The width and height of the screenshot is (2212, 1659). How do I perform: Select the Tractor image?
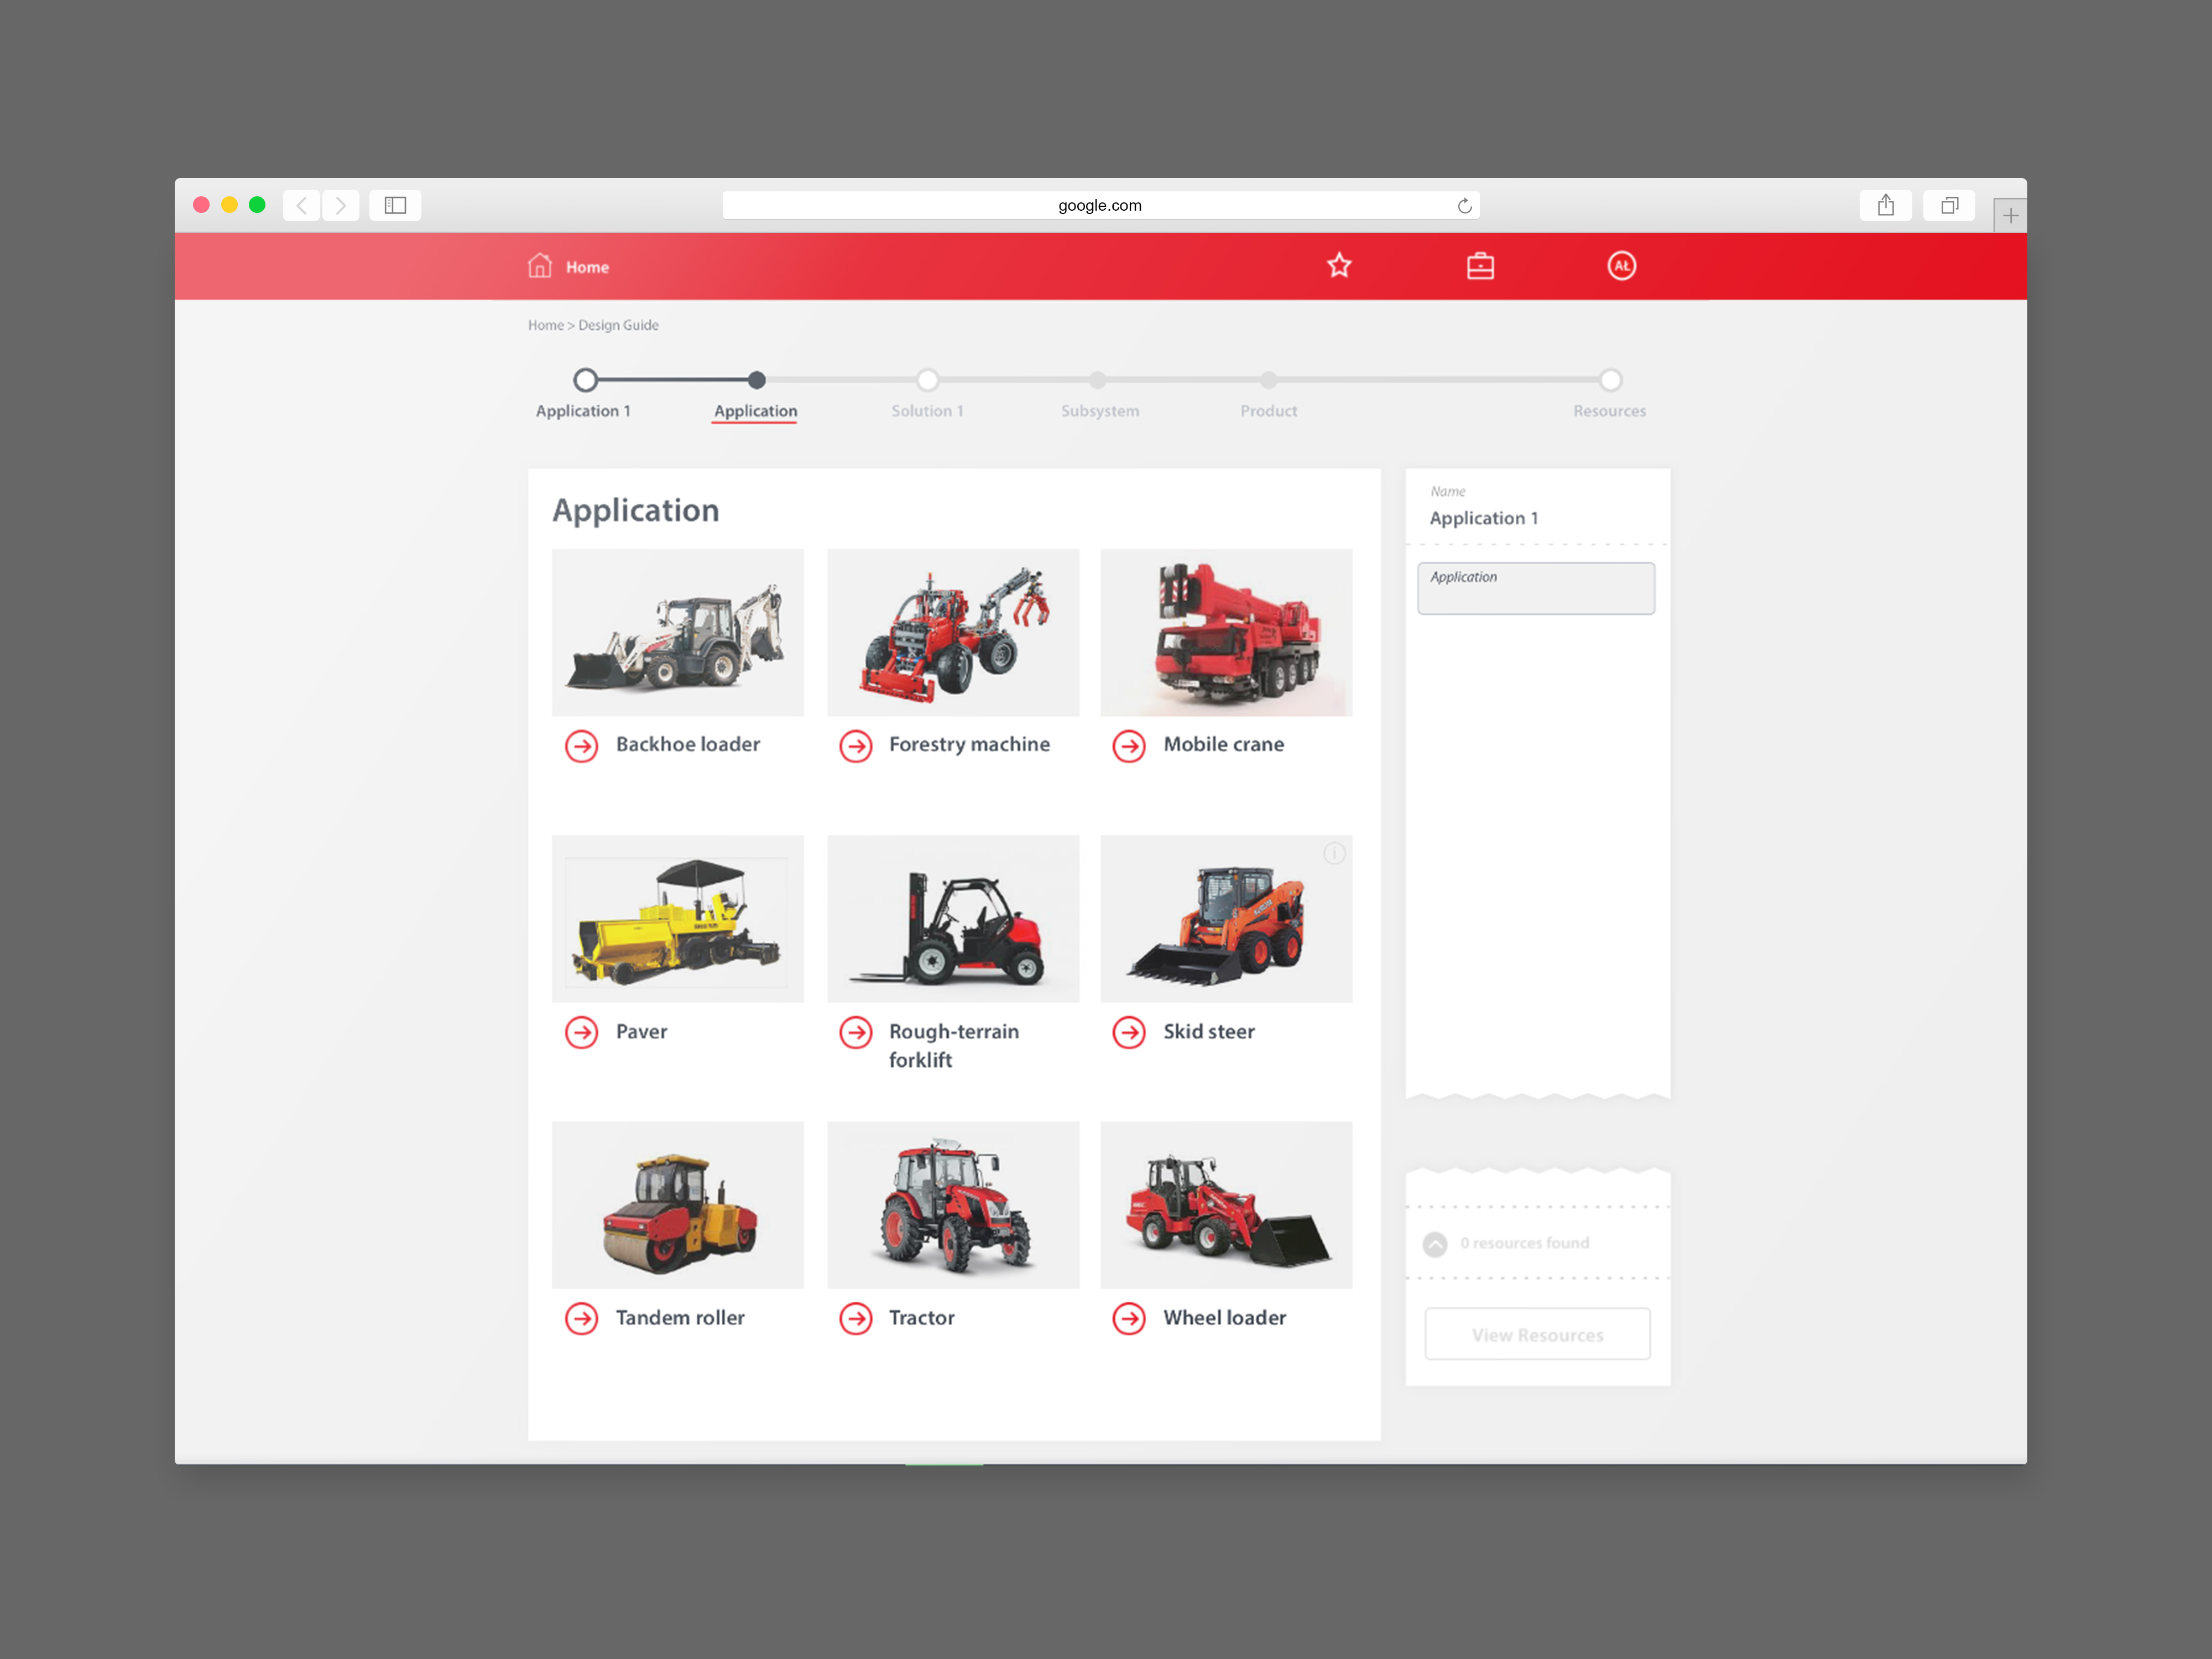[953, 1205]
